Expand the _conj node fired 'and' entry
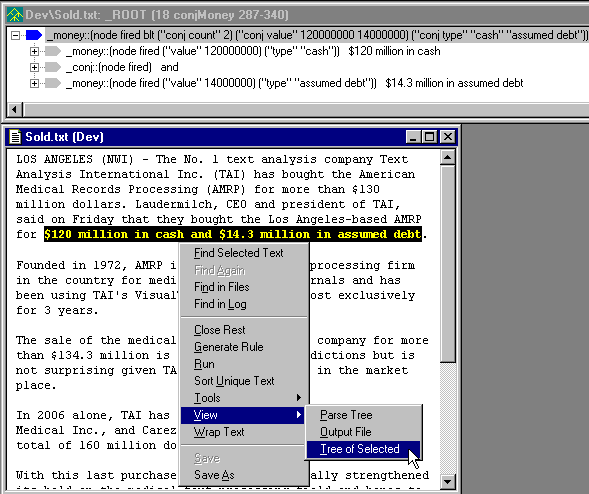589x494 pixels. click(x=34, y=68)
